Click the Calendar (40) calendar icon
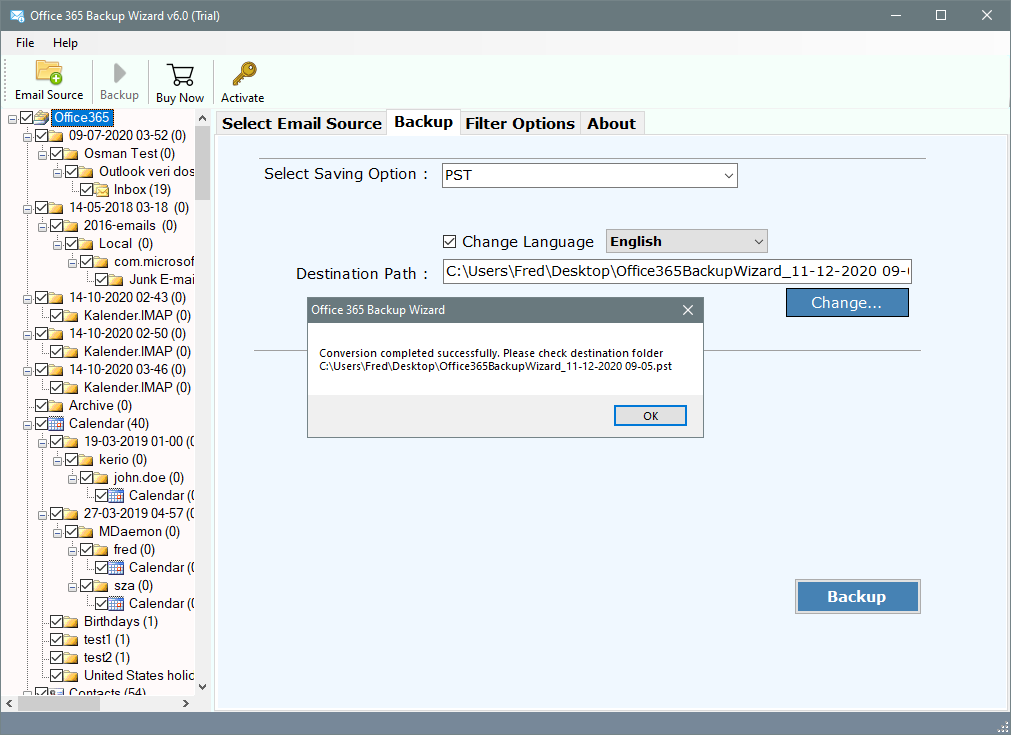This screenshot has width=1011, height=735. (x=57, y=424)
